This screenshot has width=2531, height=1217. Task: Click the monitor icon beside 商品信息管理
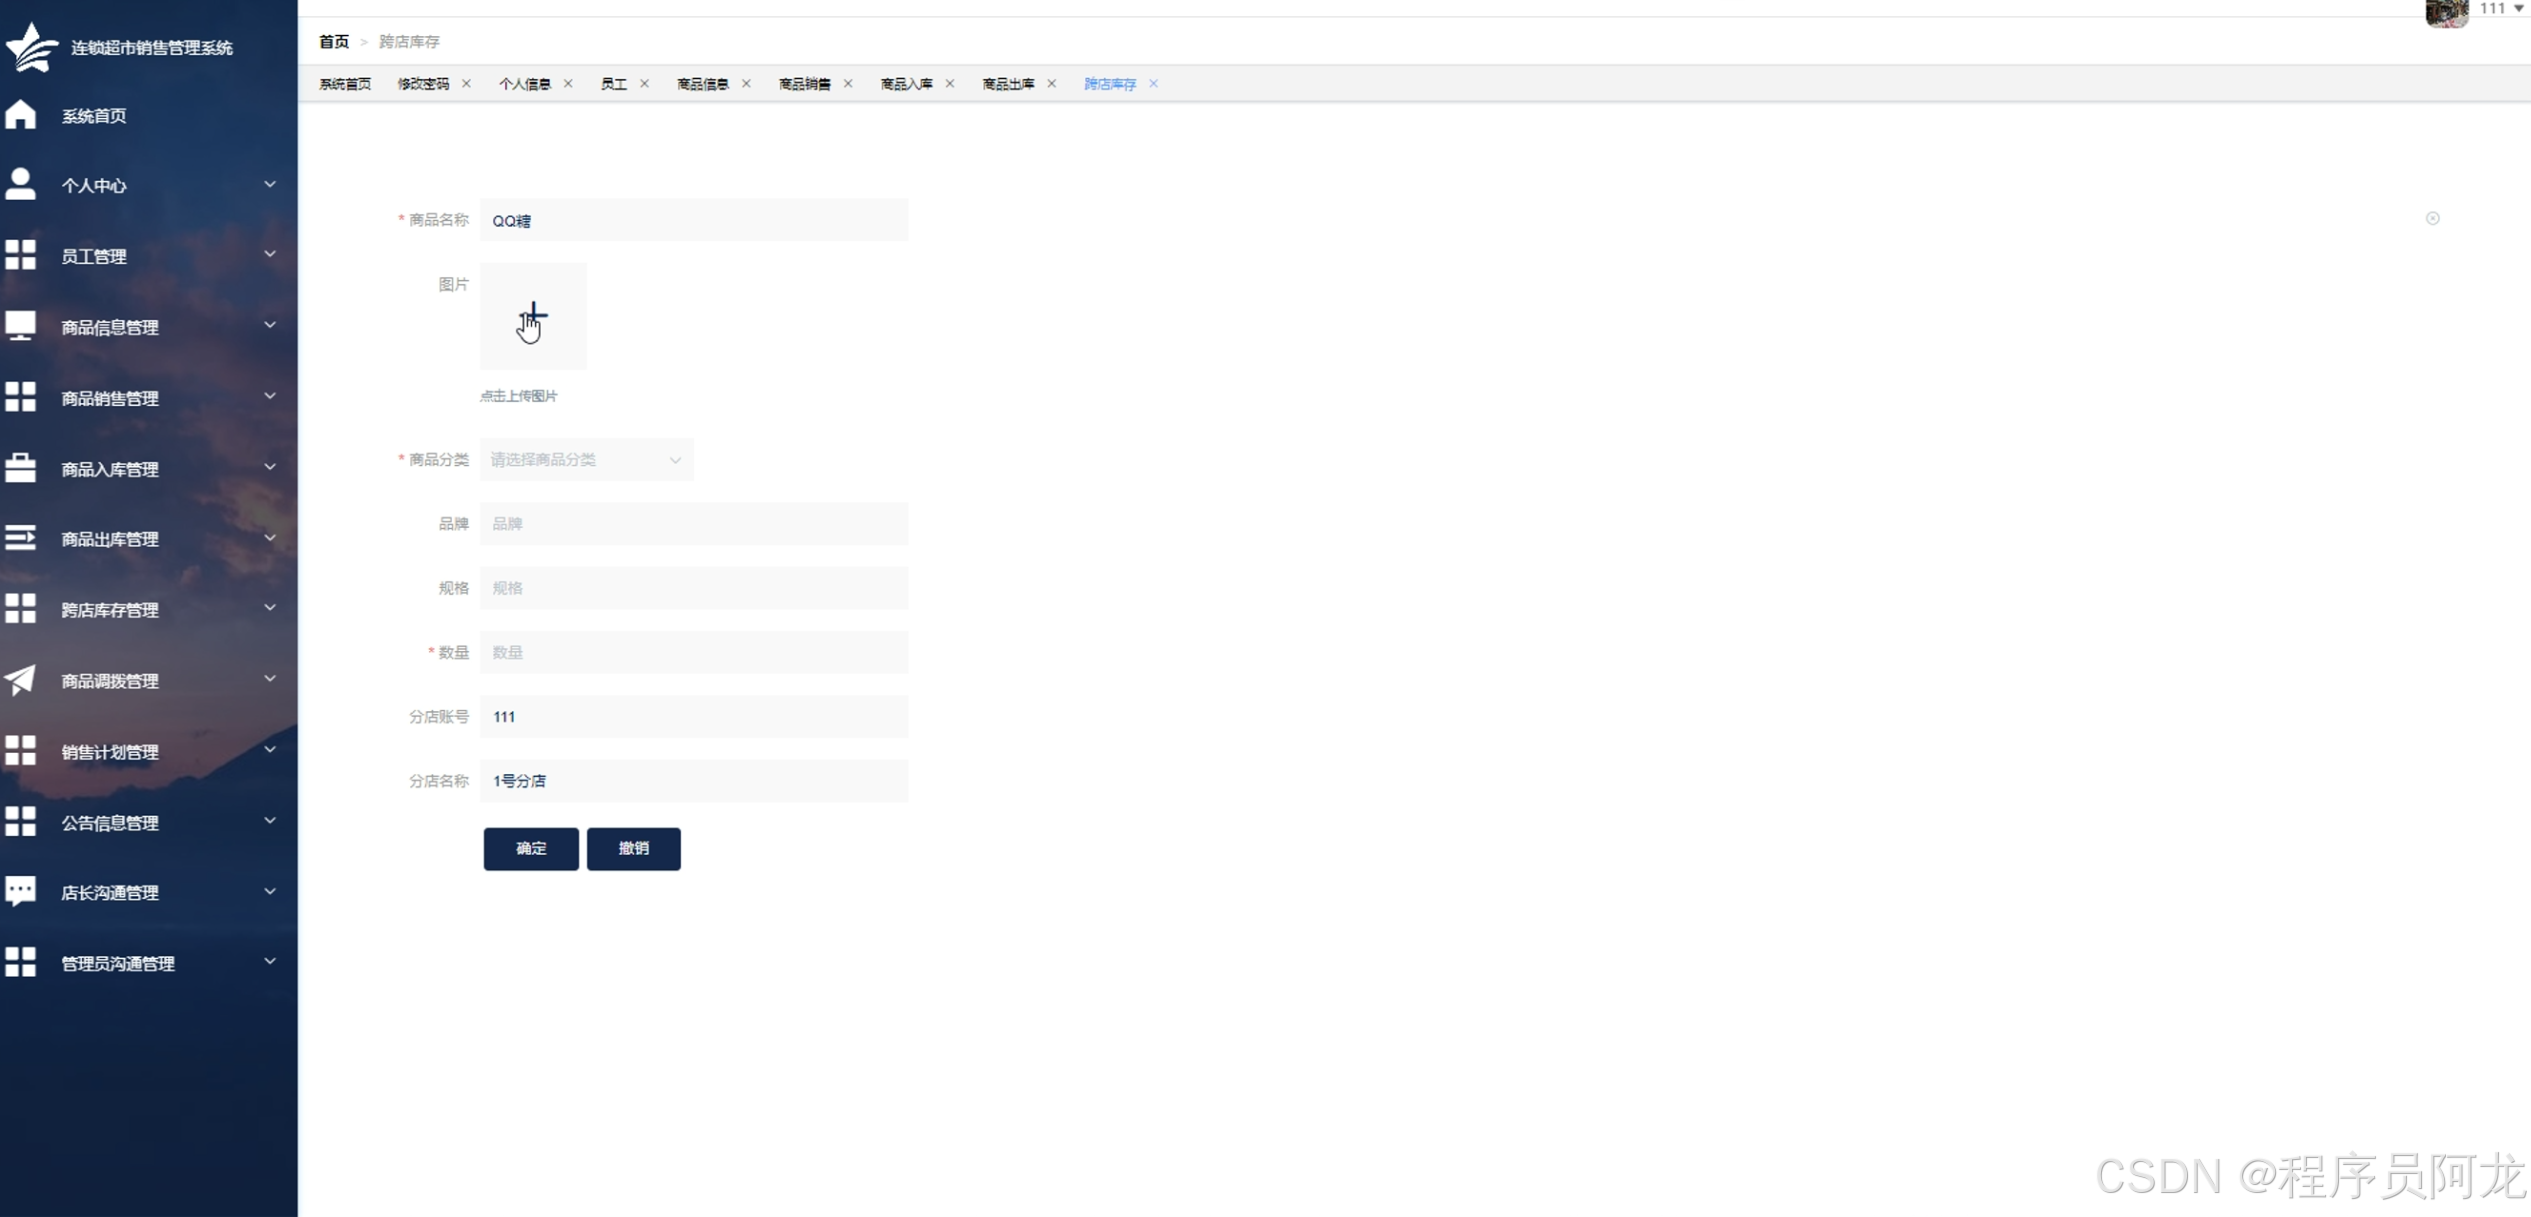click(20, 326)
